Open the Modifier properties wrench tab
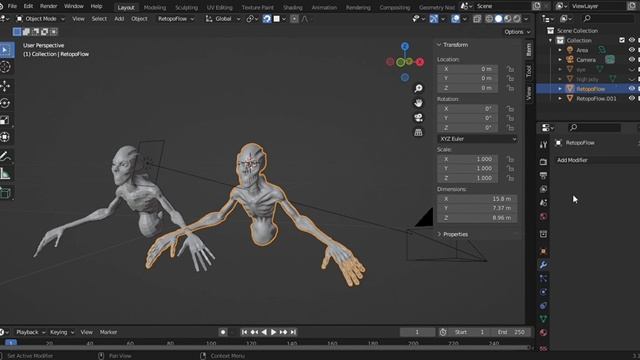Image resolution: width=640 pixels, height=360 pixels. click(543, 264)
